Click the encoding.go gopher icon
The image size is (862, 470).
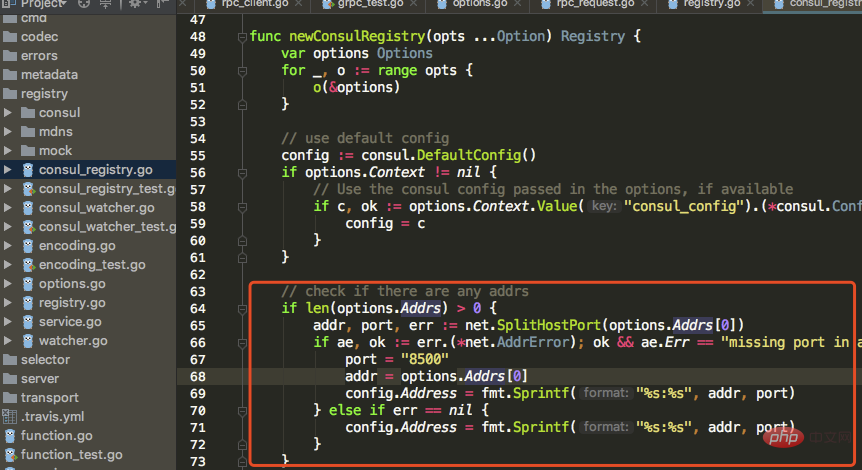click(28, 246)
